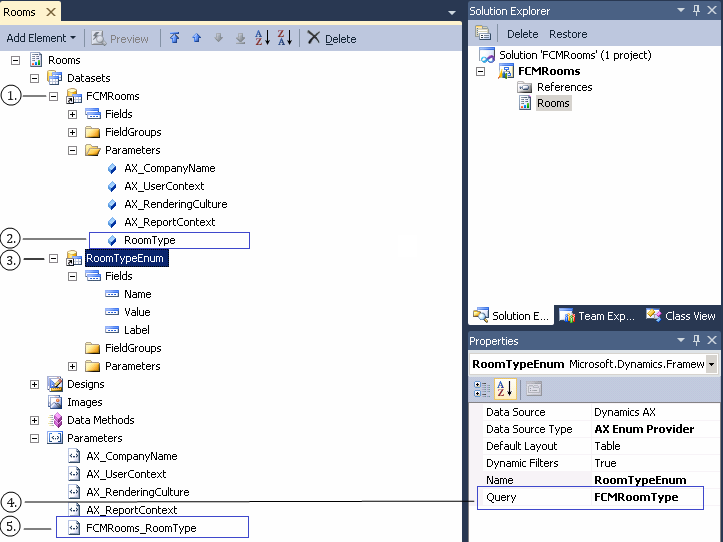Image resolution: width=723 pixels, height=542 pixels.
Task: Click the Move to Bottom arrow icon
Action: click(240, 38)
